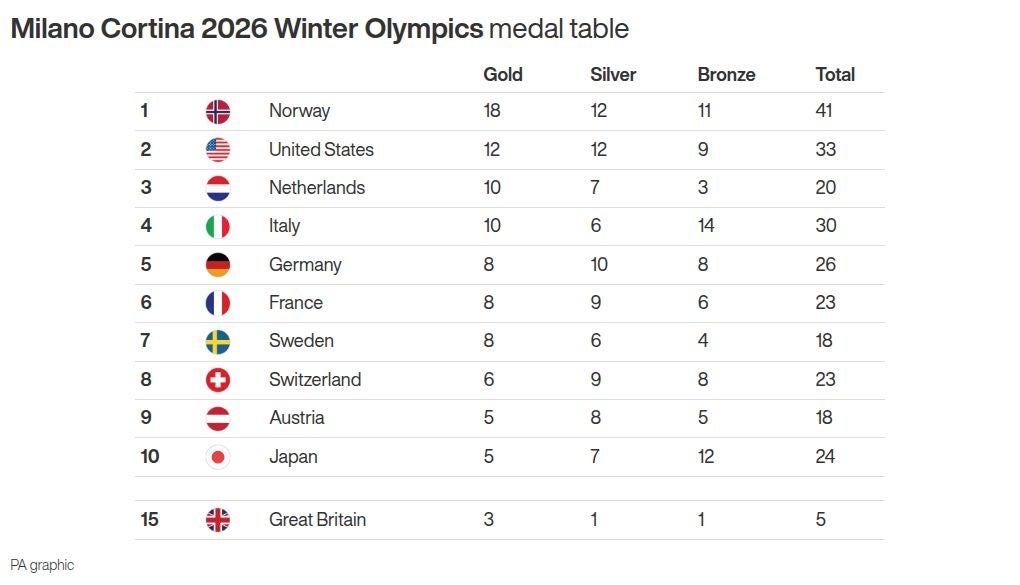This screenshot has width=1020, height=585.
Task: Click the Norway country name
Action: point(299,111)
